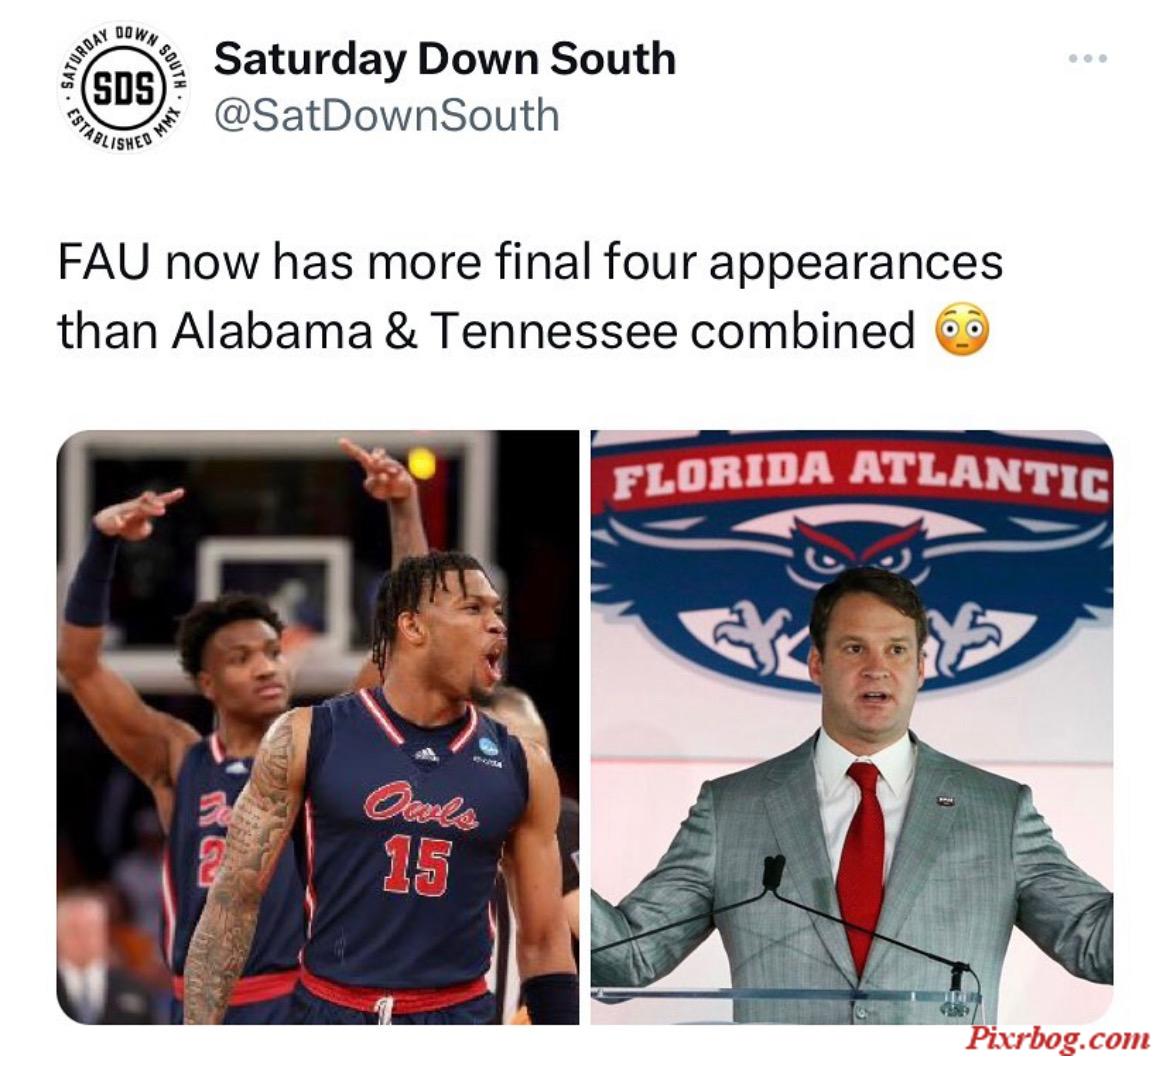
Task: Click the flushed face emoji
Action: tap(963, 329)
